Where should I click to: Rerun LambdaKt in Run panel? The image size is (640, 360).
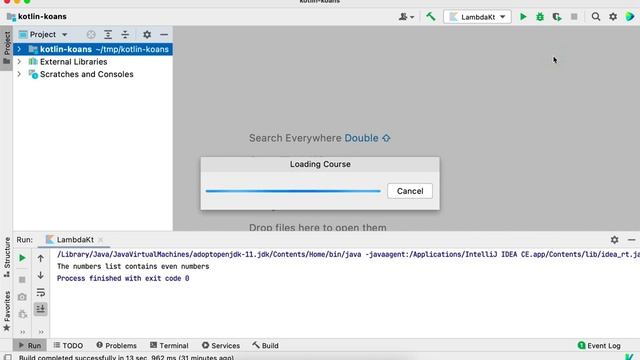click(x=22, y=258)
